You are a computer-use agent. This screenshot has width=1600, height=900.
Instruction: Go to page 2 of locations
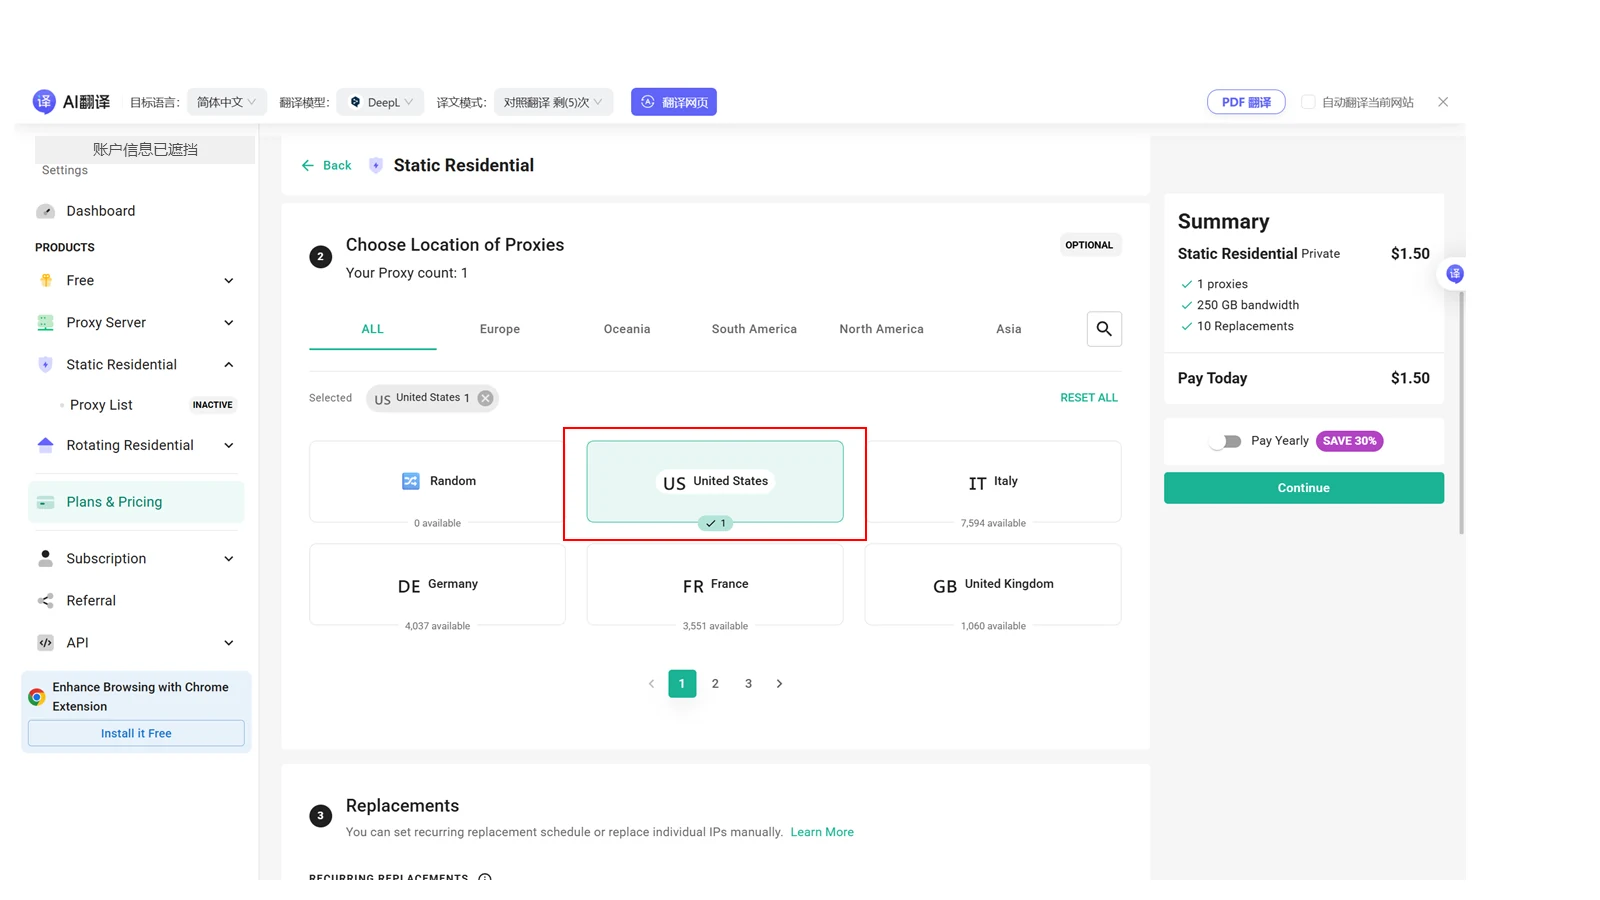pyautogui.click(x=715, y=684)
